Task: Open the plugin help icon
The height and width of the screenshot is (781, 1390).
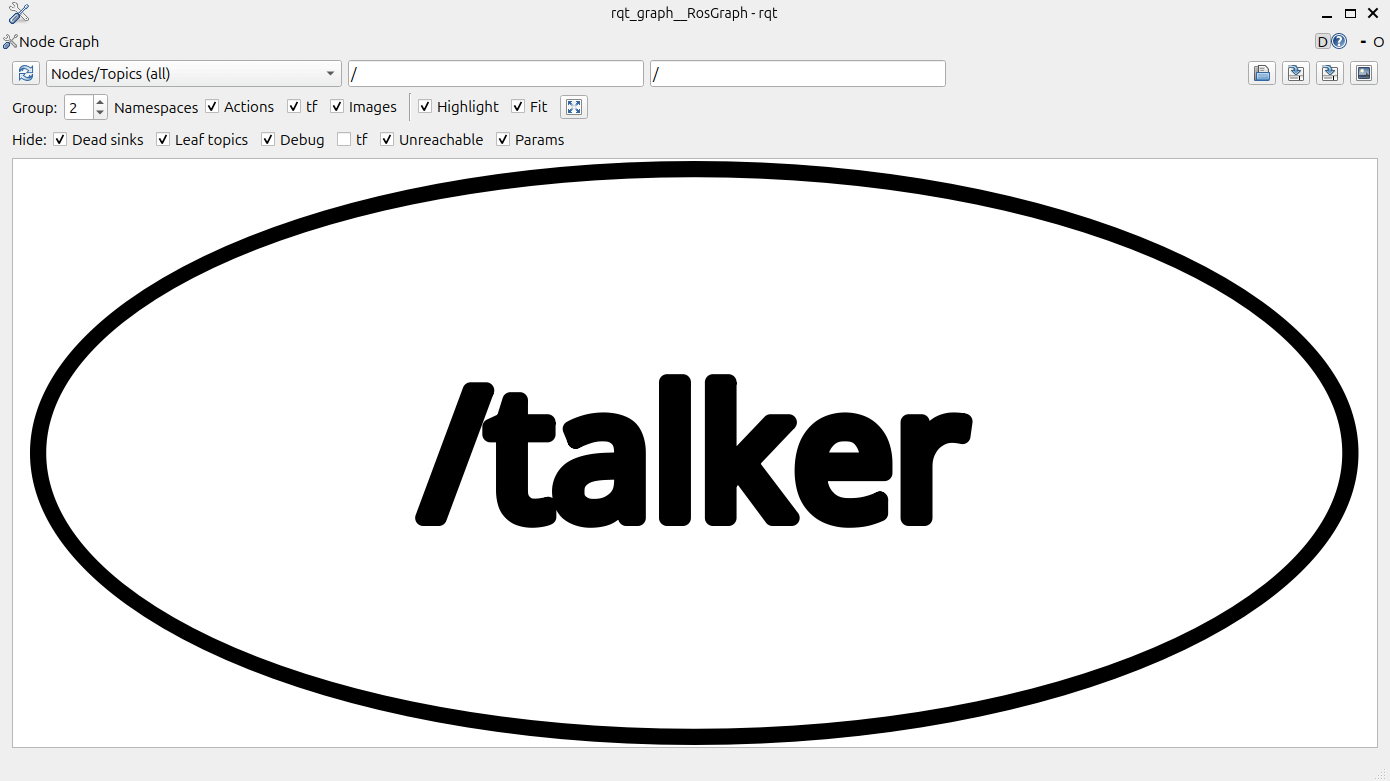Action: tap(1339, 42)
